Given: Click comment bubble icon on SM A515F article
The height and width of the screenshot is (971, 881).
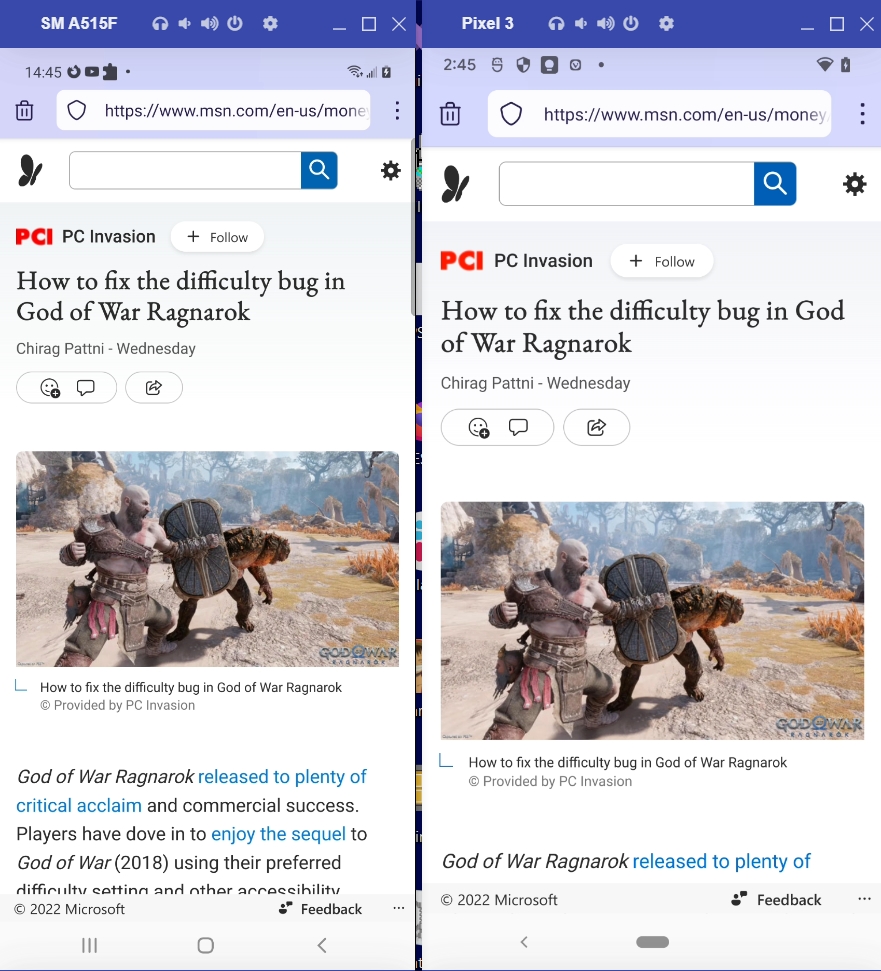Looking at the screenshot, I should click(x=85, y=388).
